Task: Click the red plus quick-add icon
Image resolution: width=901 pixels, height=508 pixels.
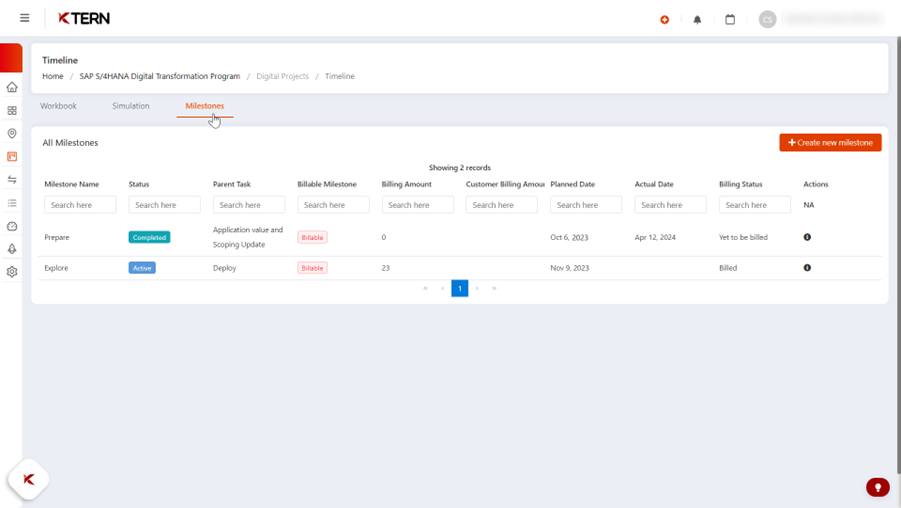Action: (x=664, y=19)
